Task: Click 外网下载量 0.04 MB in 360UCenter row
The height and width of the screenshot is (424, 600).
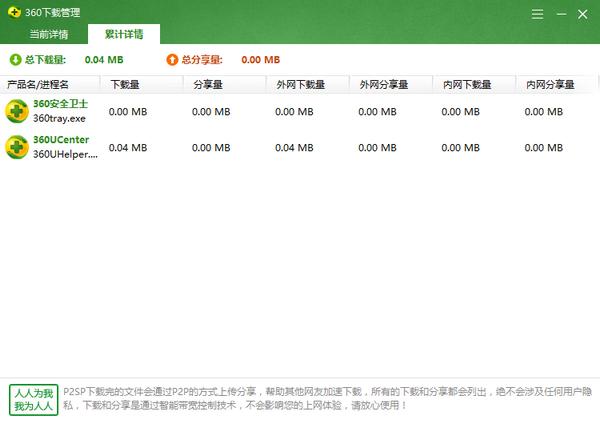Action: coord(294,148)
